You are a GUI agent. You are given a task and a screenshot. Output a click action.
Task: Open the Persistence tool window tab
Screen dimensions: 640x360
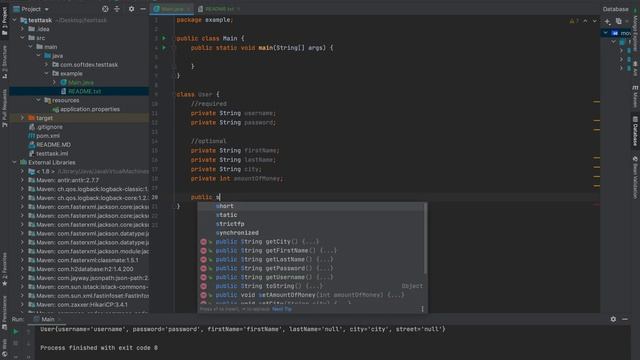point(4,312)
